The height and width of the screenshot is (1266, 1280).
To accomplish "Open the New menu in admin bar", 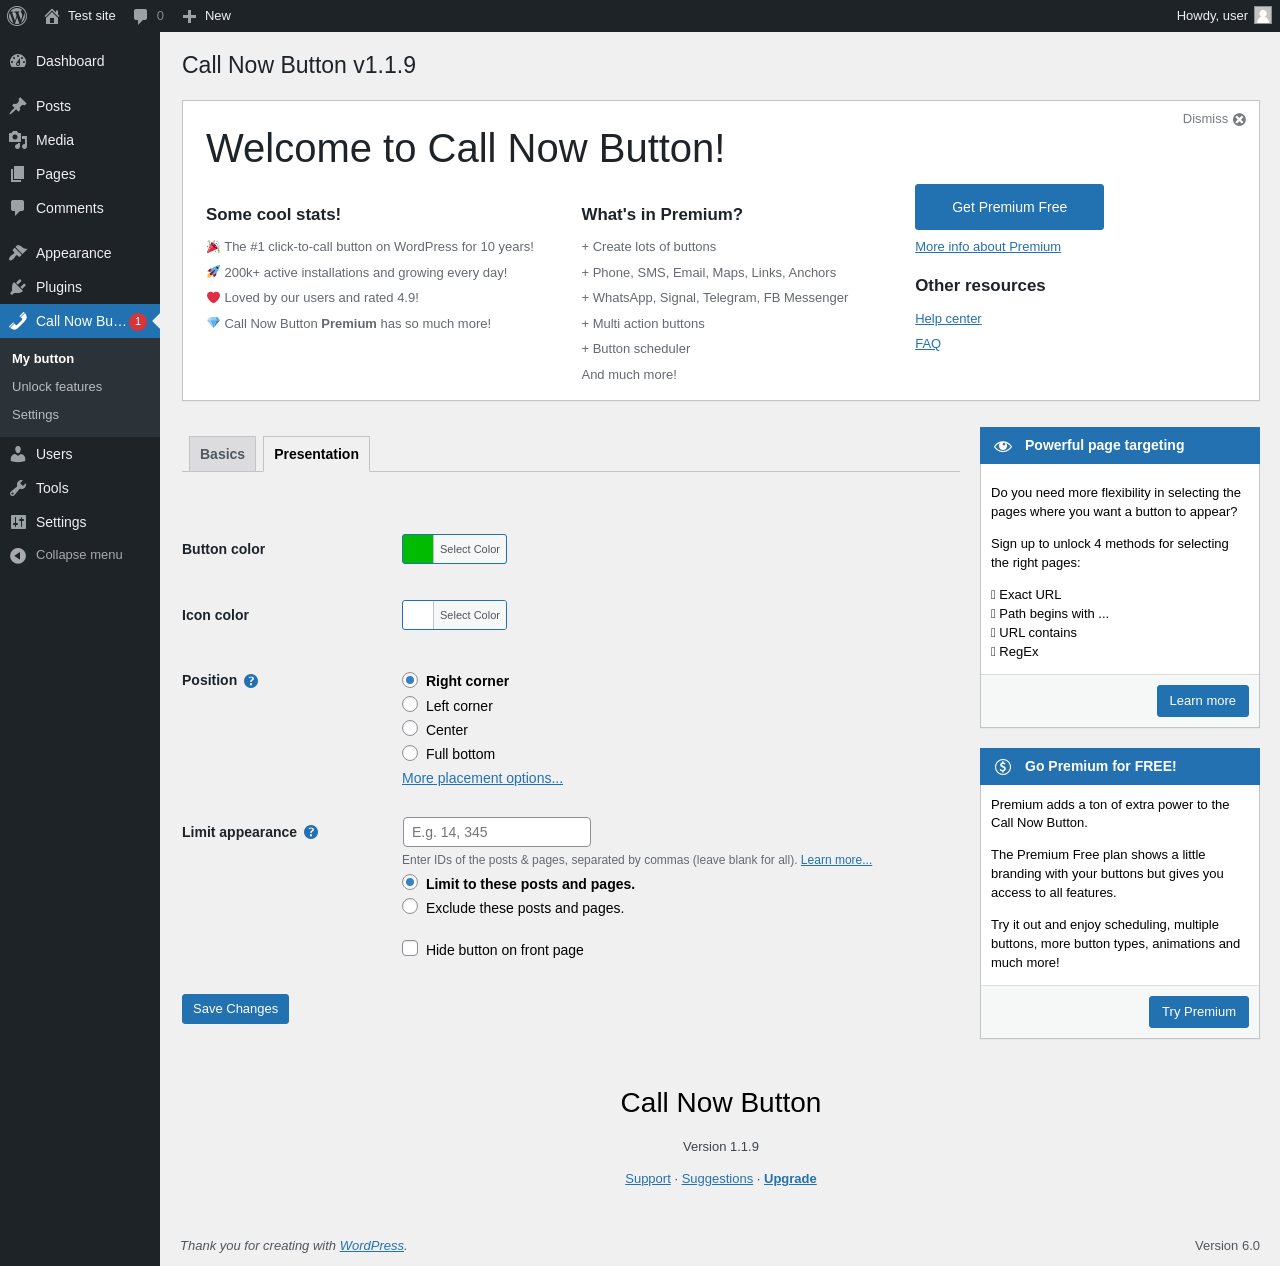I will pos(206,16).
